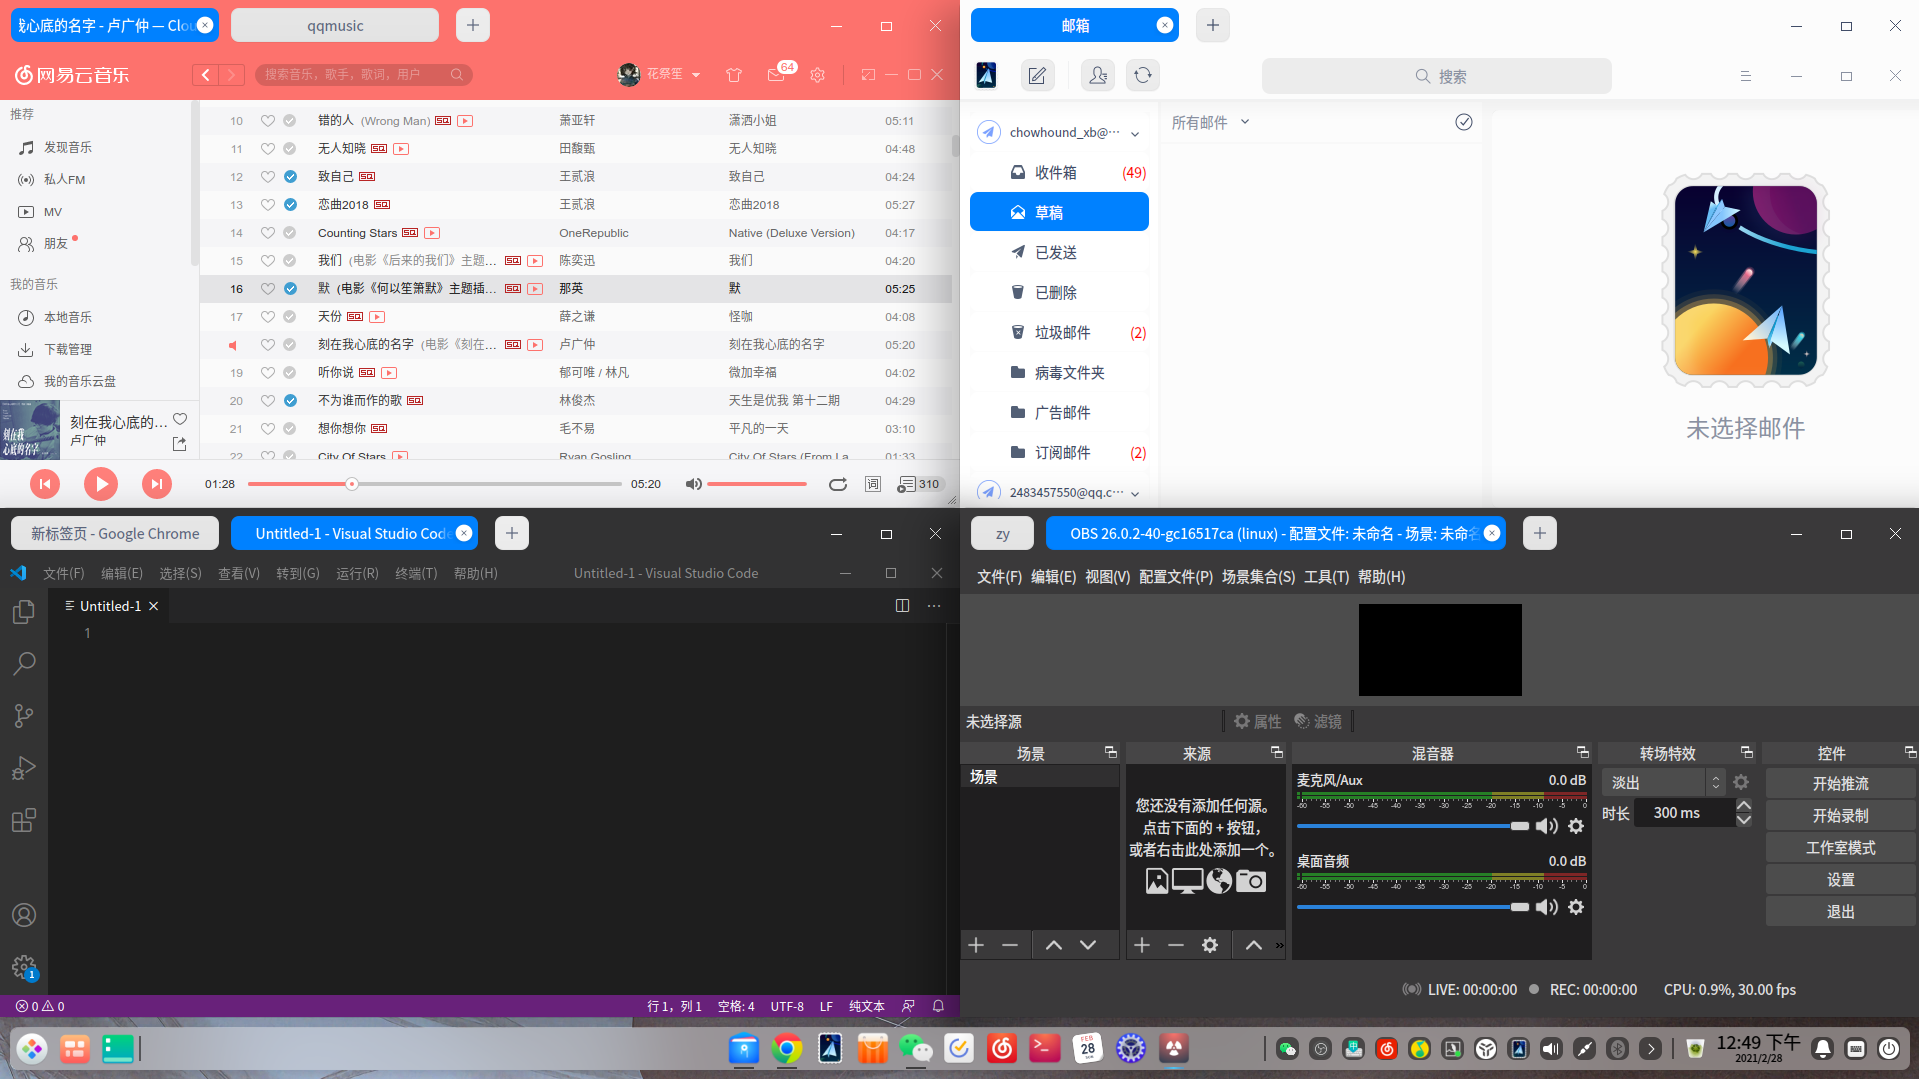Screen dimensions: 1919x1079
Task: Open source properties gear in OBS sources
Action: pos(1210,945)
